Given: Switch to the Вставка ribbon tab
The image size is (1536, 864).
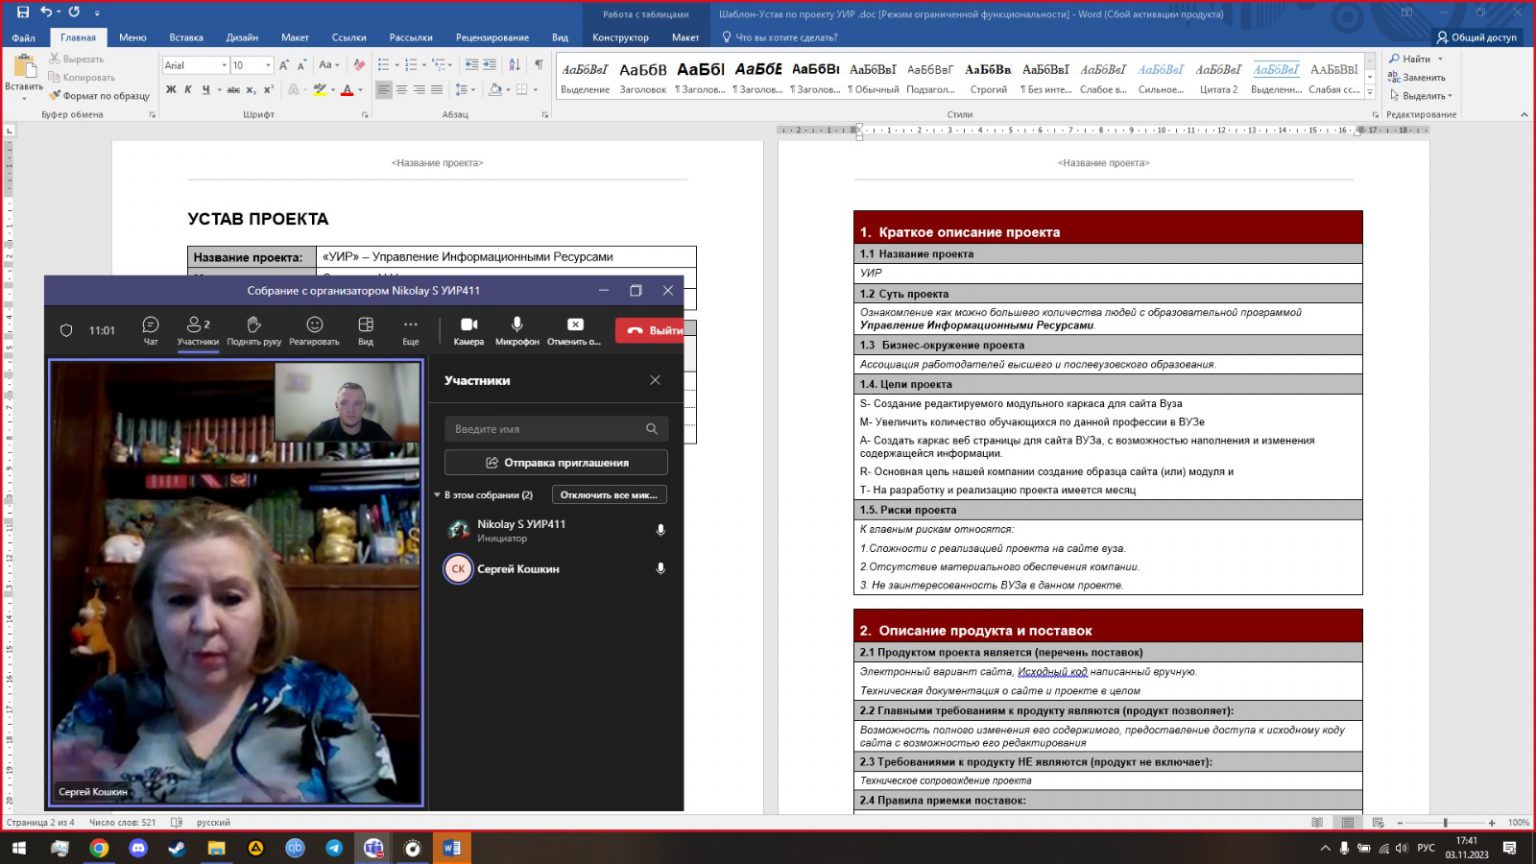Looking at the screenshot, I should tap(186, 37).
